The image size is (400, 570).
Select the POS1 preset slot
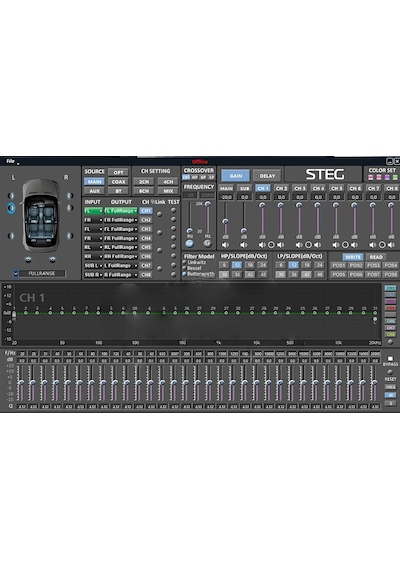point(339,265)
